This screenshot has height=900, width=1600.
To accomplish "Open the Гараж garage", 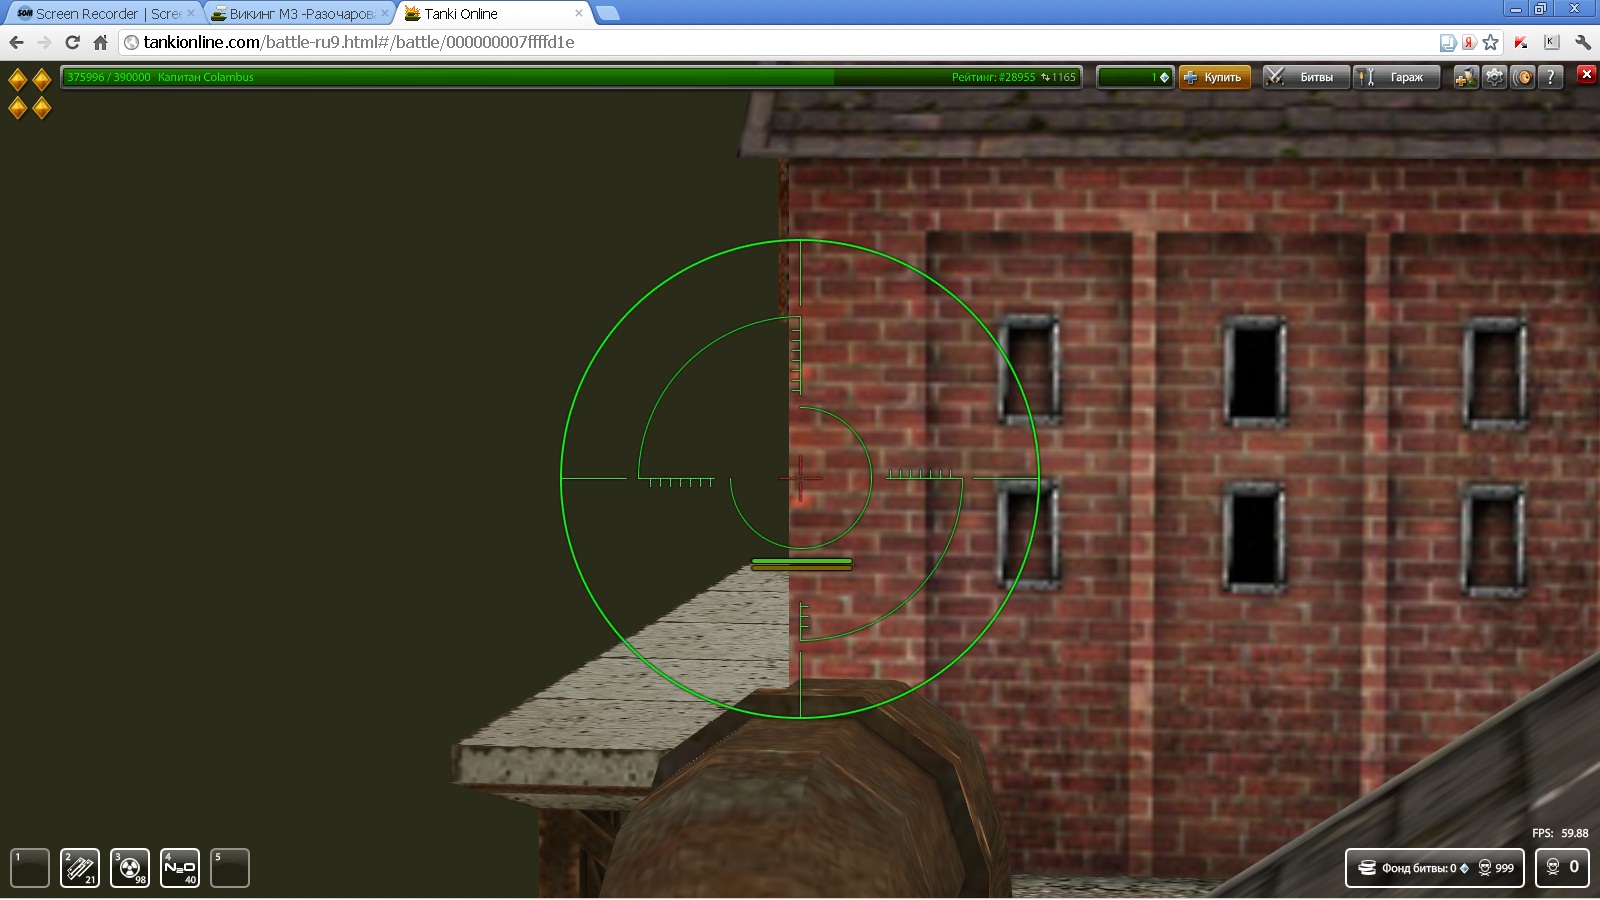I will click(x=1396, y=77).
